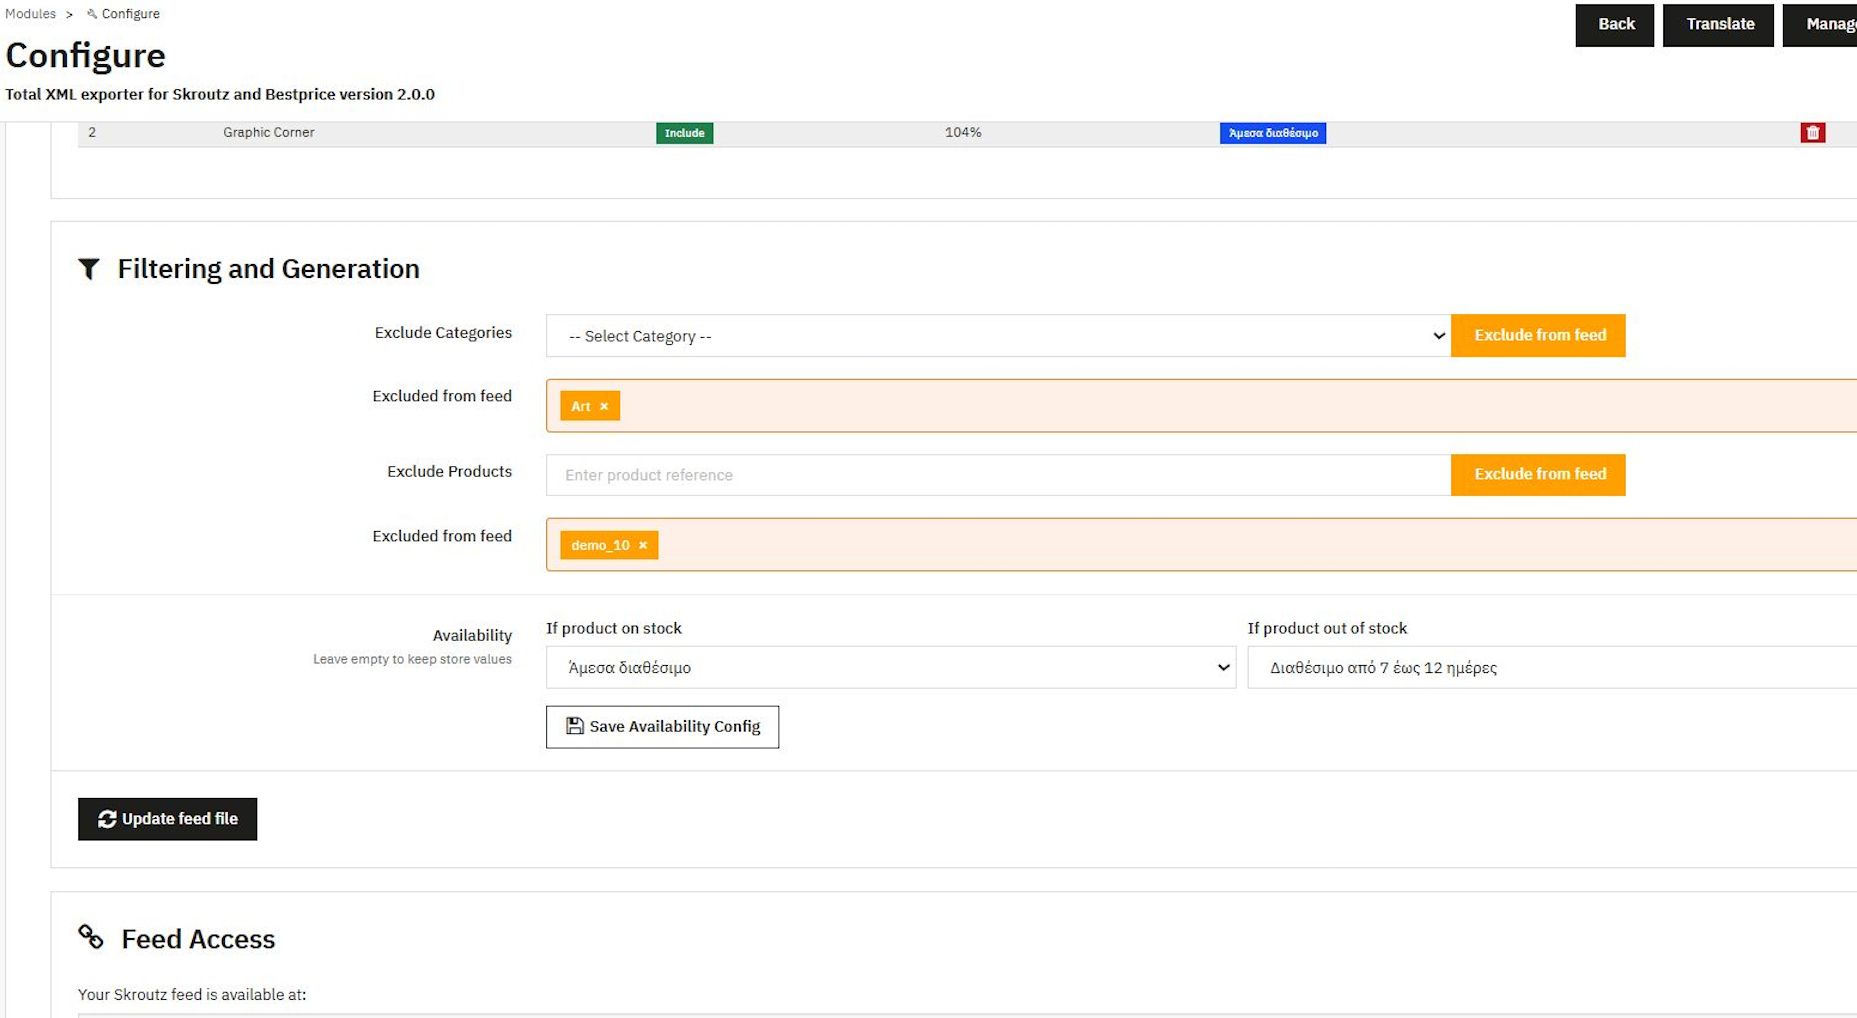This screenshot has height=1018, width=1857.
Task: Navigate to Modules in breadcrumb
Action: 31,14
